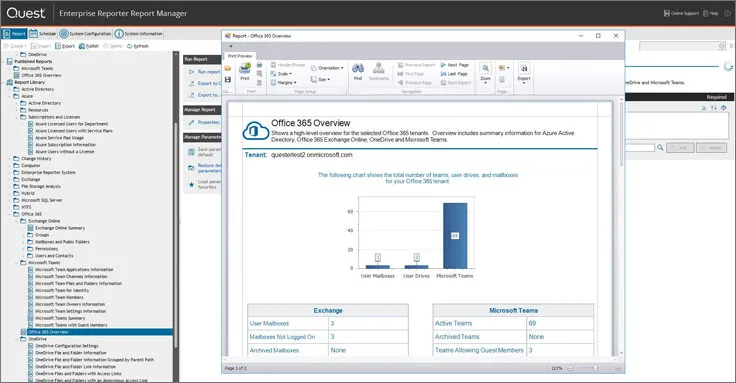Open the Margins dropdown
Viewport: 736px width, 383px height.
point(284,83)
